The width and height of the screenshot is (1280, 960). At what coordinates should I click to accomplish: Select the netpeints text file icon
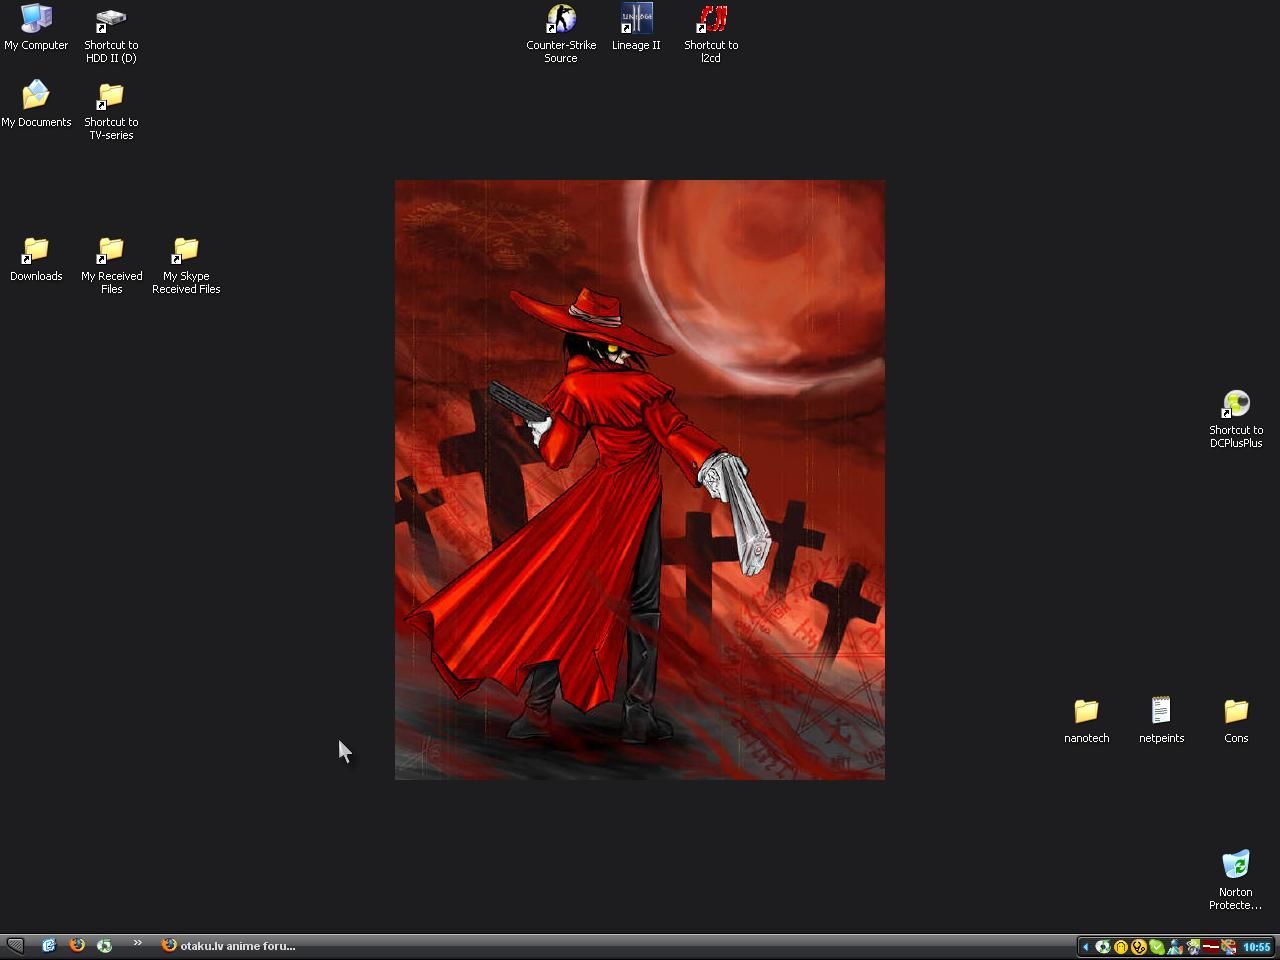pyautogui.click(x=1161, y=720)
